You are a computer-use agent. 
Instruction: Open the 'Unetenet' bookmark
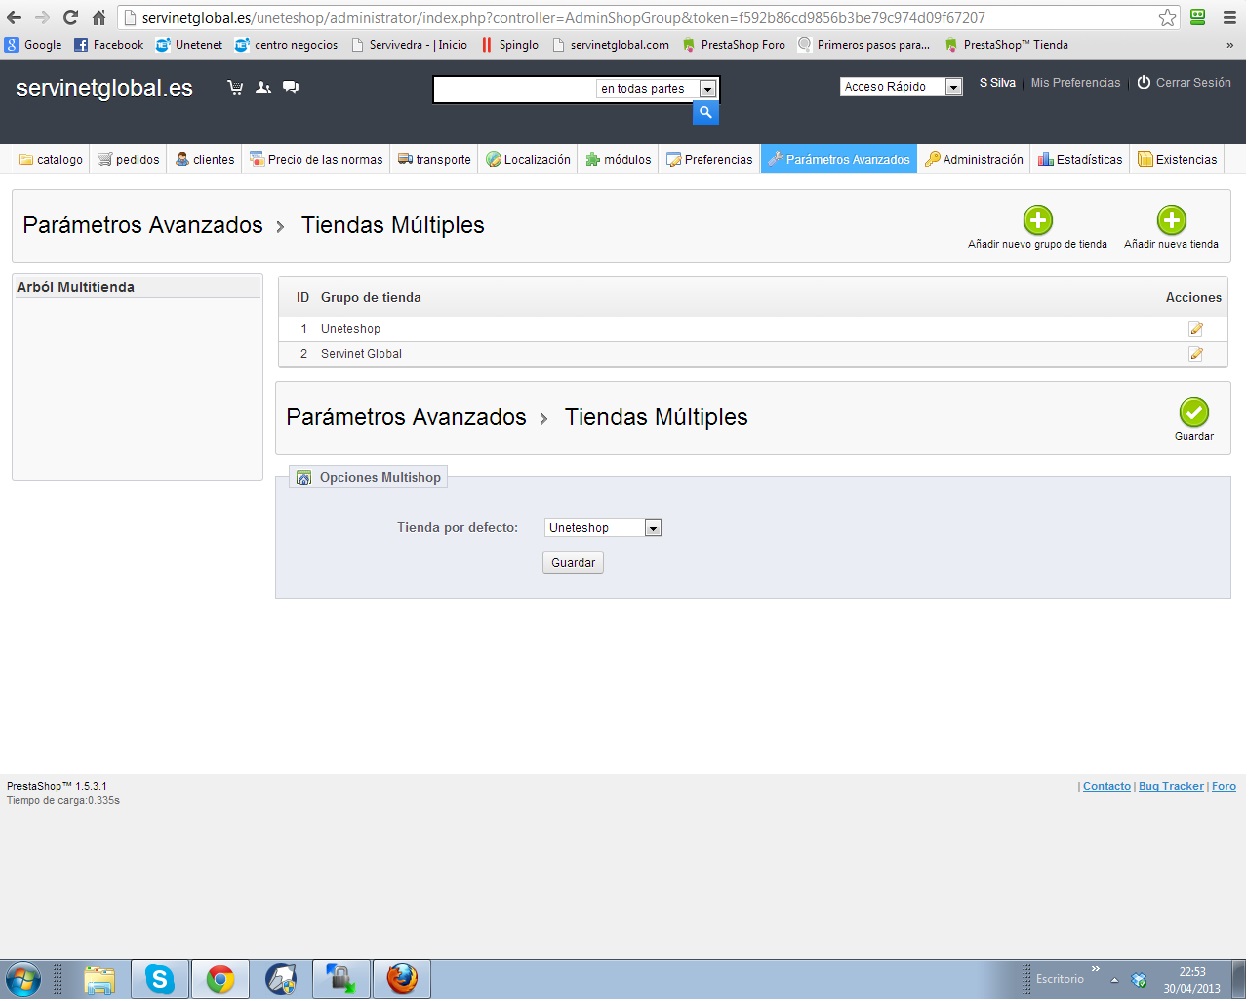click(x=189, y=45)
